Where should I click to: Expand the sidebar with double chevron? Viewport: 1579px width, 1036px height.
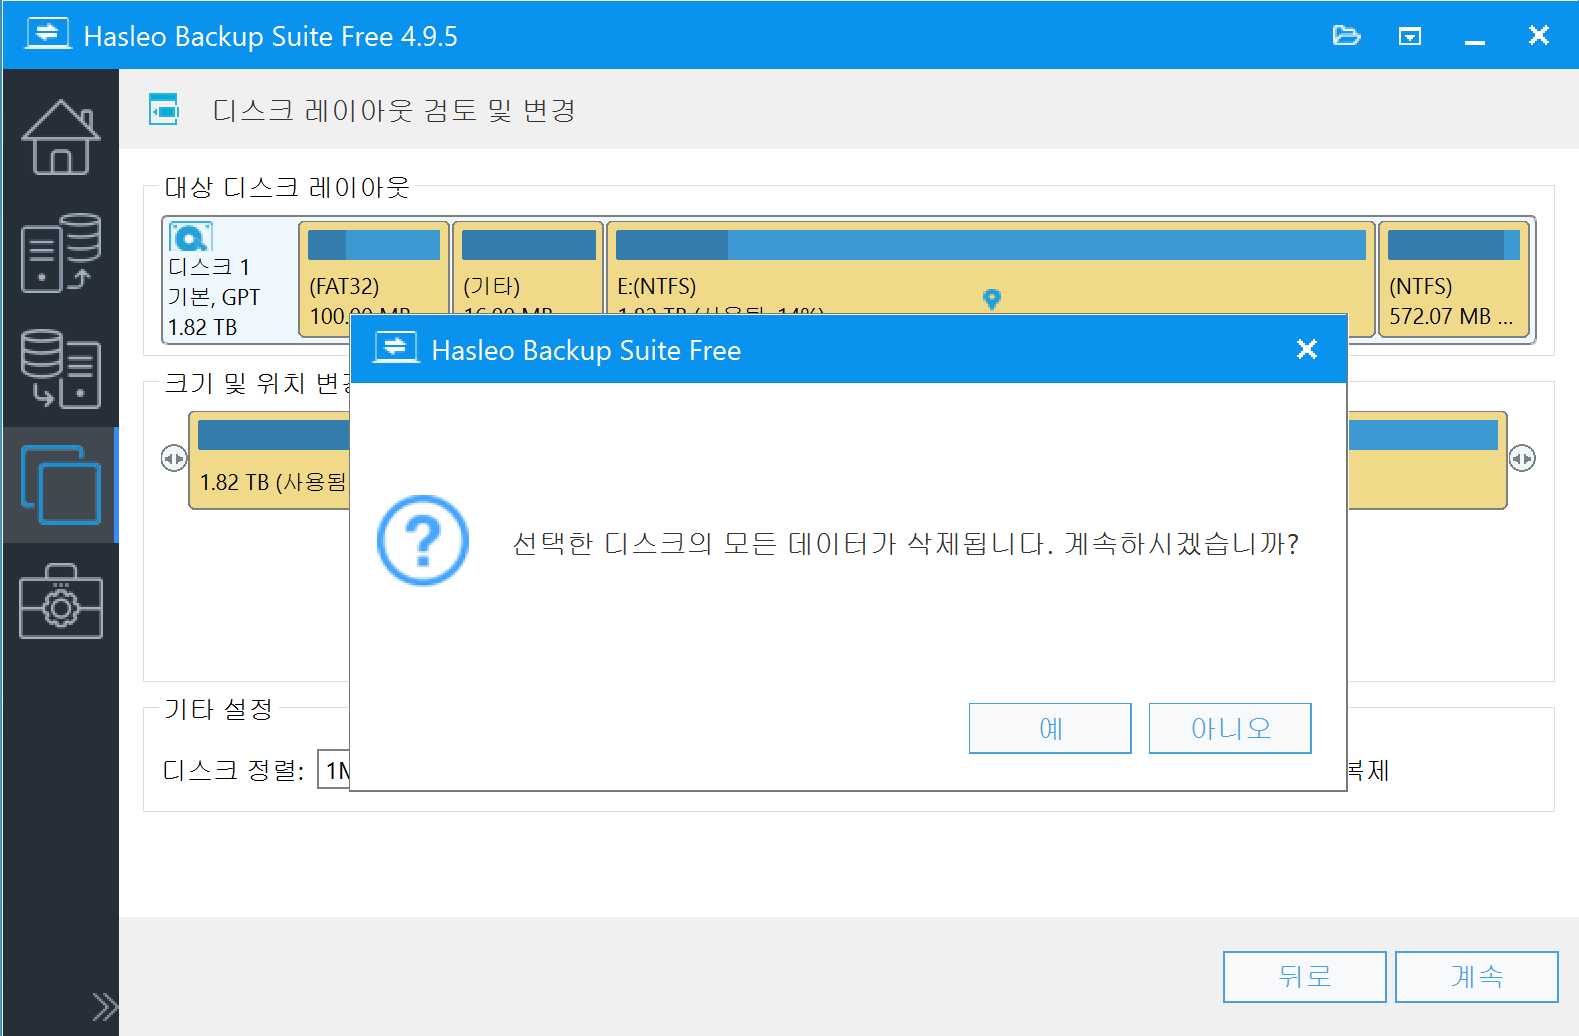click(x=104, y=1006)
